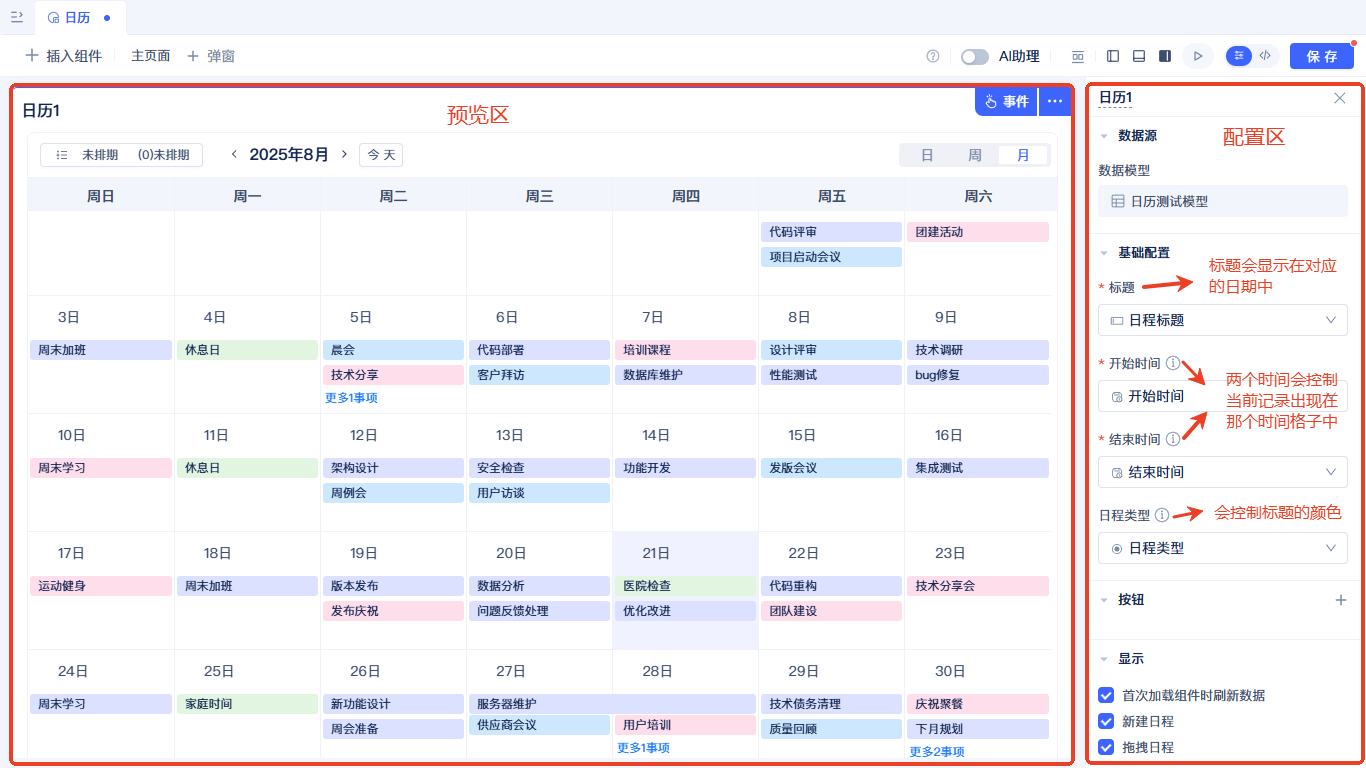1366x768 pixels.
Task: Collapse the 基础配置 section
Action: coord(1104,253)
